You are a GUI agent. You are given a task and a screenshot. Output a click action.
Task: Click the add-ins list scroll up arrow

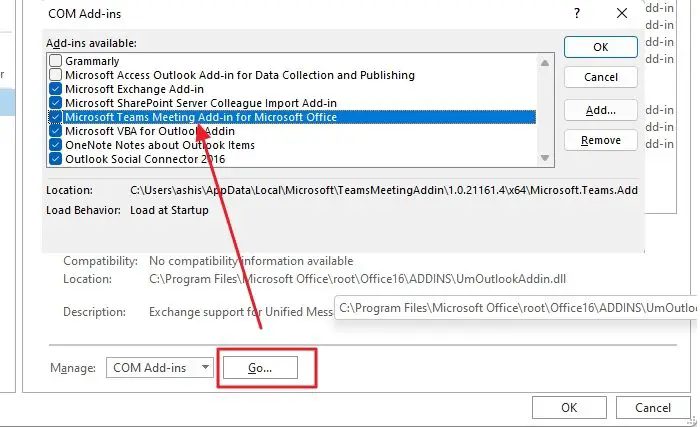(545, 63)
